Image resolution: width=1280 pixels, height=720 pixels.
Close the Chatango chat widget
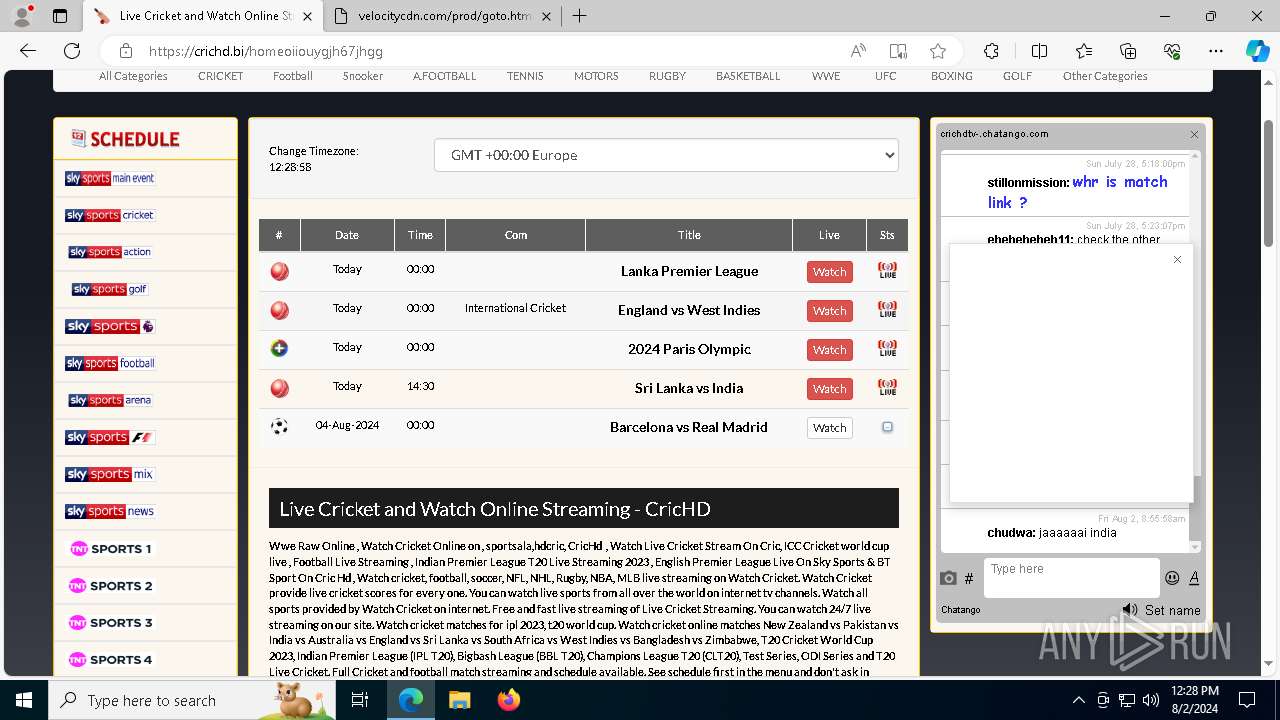[1194, 134]
